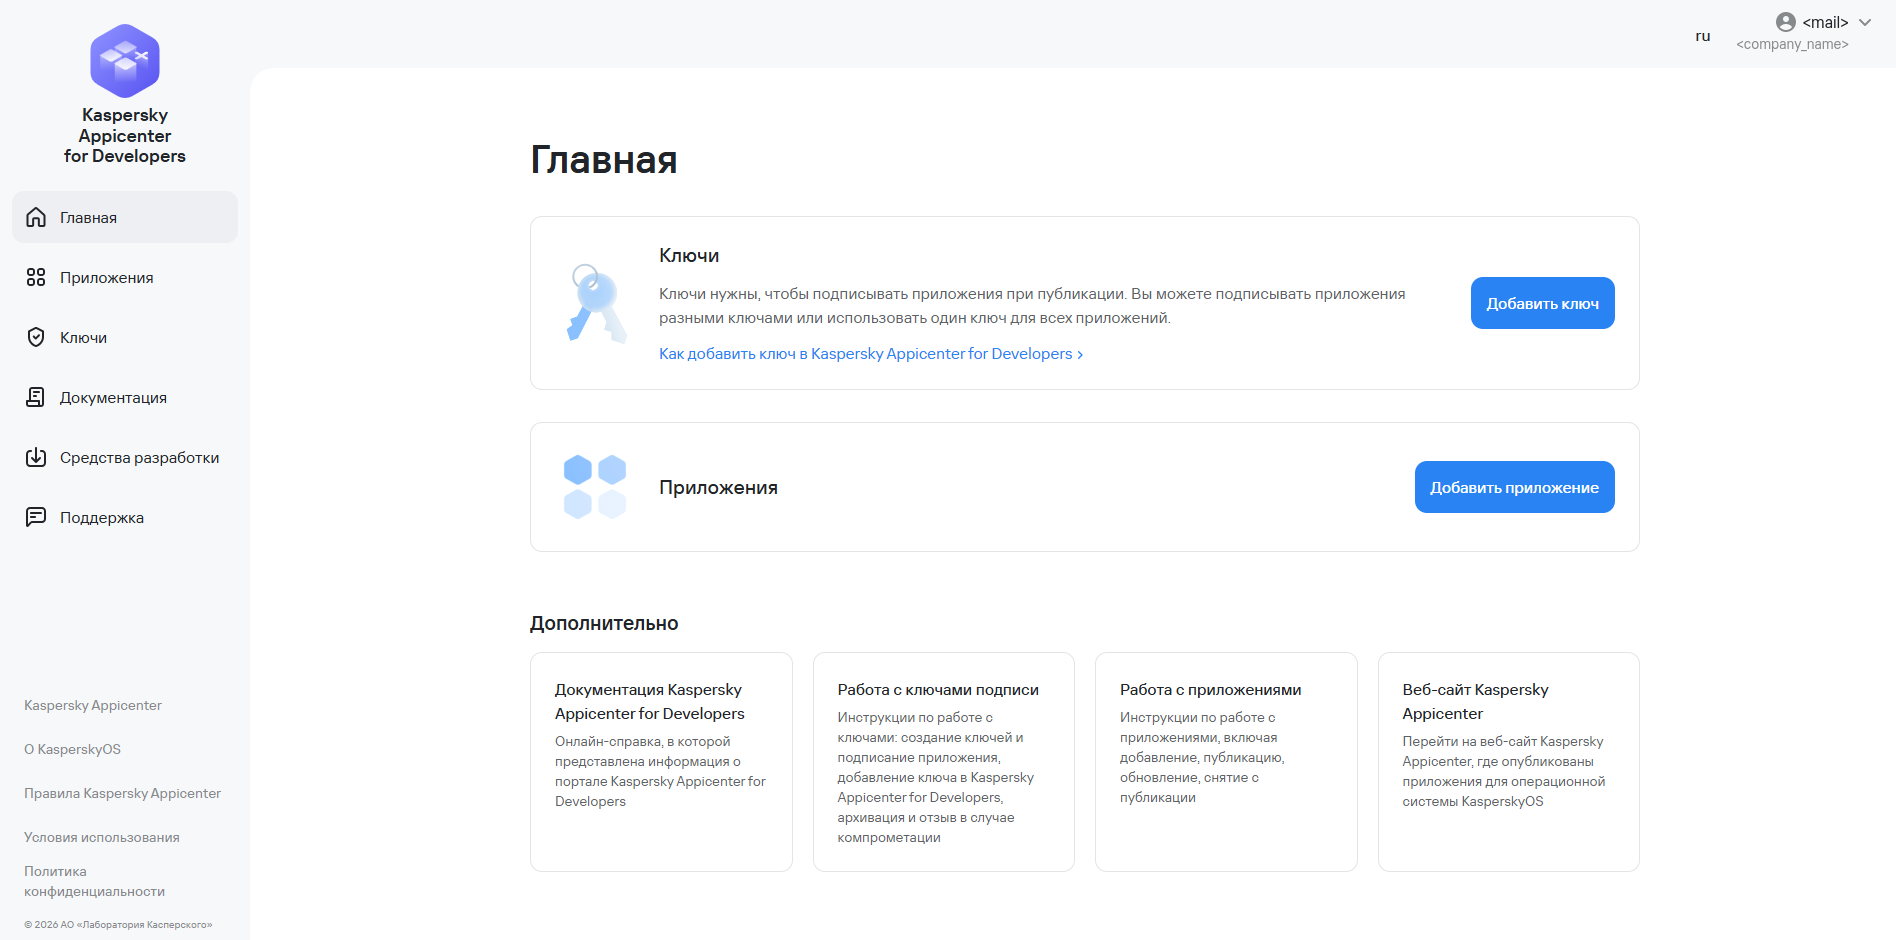Click the shield icon beside Ключи
The image size is (1896, 940).
click(36, 337)
